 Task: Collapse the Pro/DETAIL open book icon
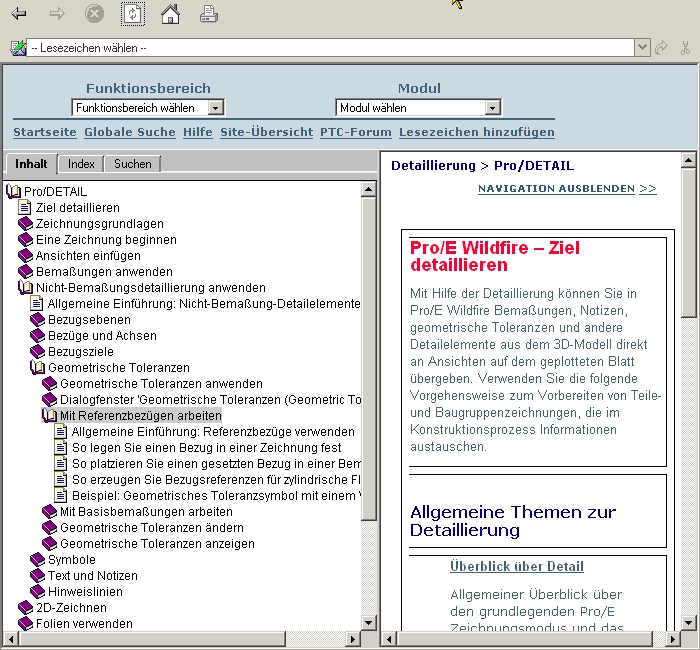tap(13, 192)
